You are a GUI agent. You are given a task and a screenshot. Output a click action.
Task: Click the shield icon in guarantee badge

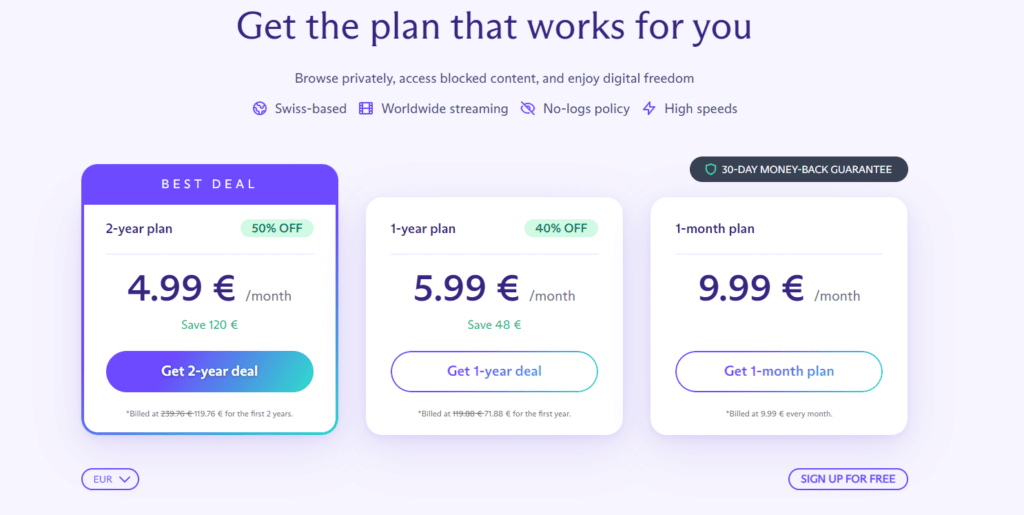pyautogui.click(x=711, y=170)
